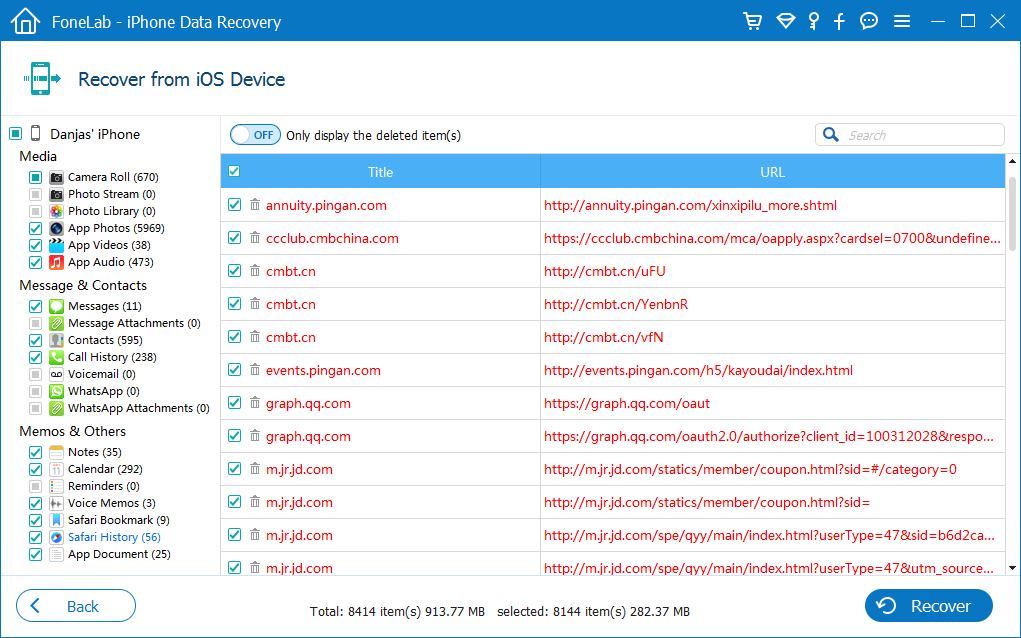Uncheck the App Photos checkbox
This screenshot has width=1021, height=638.
pyautogui.click(x=35, y=229)
